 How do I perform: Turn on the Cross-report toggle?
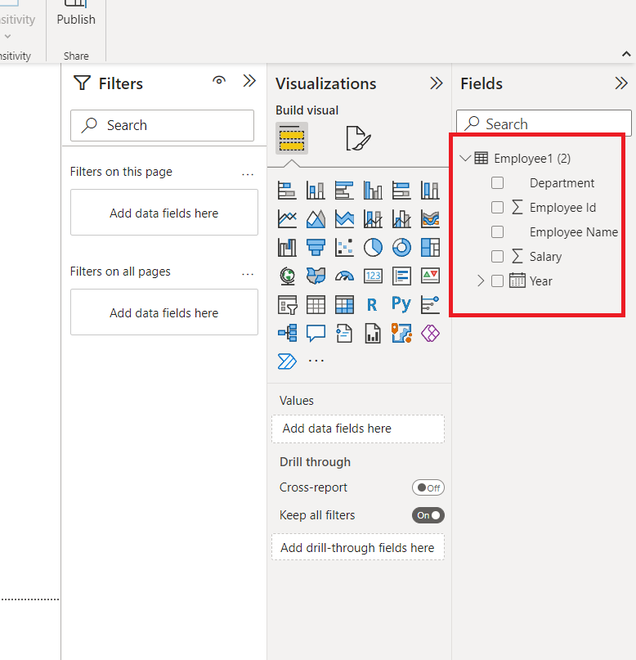coord(428,488)
